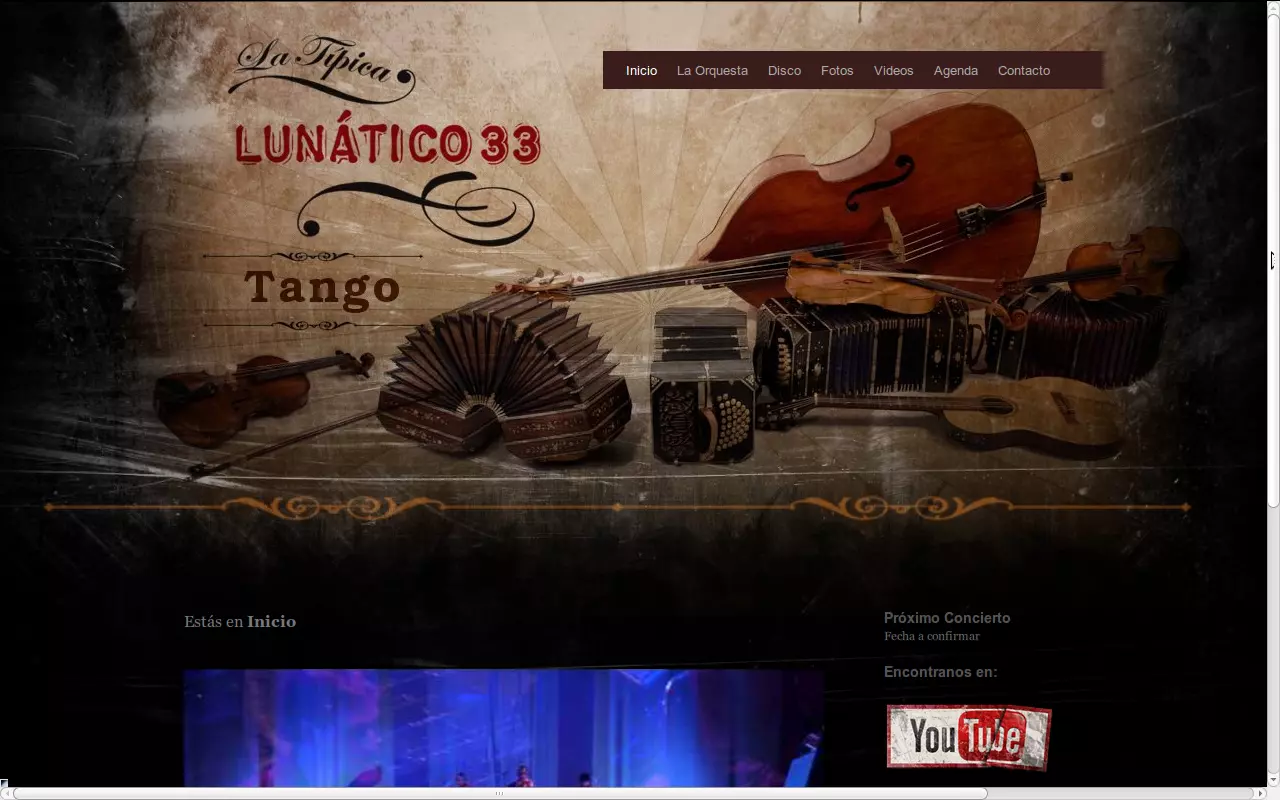Click the Próximo Concierto heading

pos(946,618)
